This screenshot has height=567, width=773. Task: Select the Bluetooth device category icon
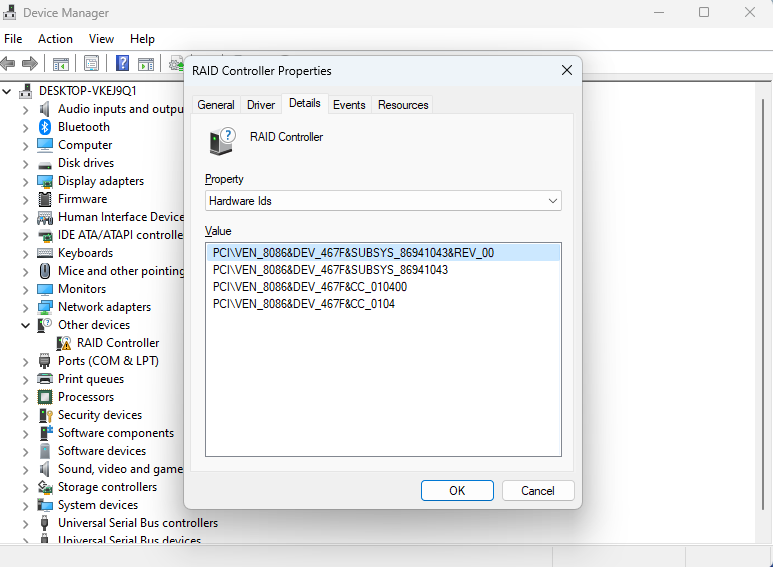point(45,127)
